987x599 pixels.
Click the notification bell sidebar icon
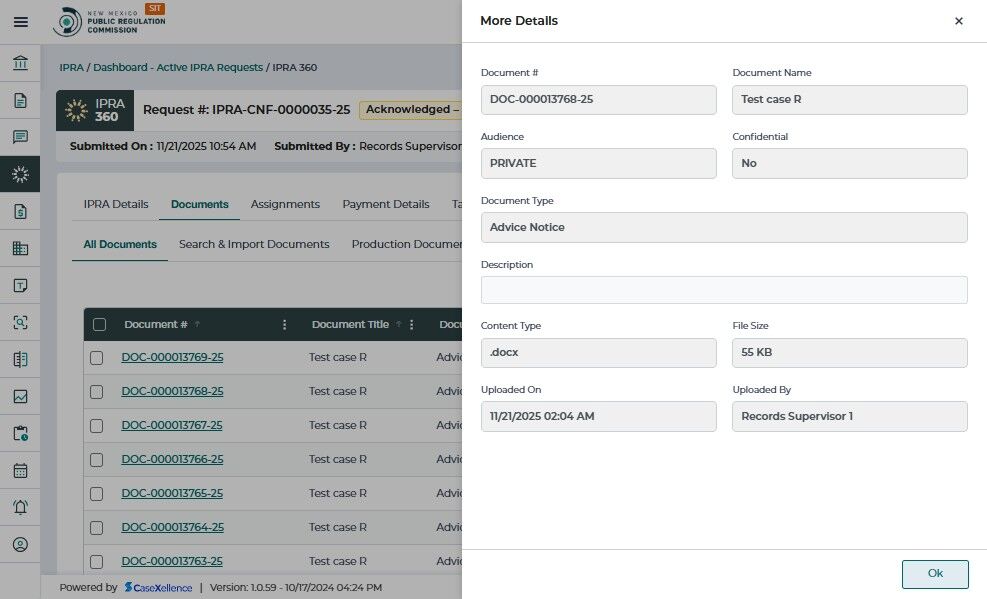point(20,507)
